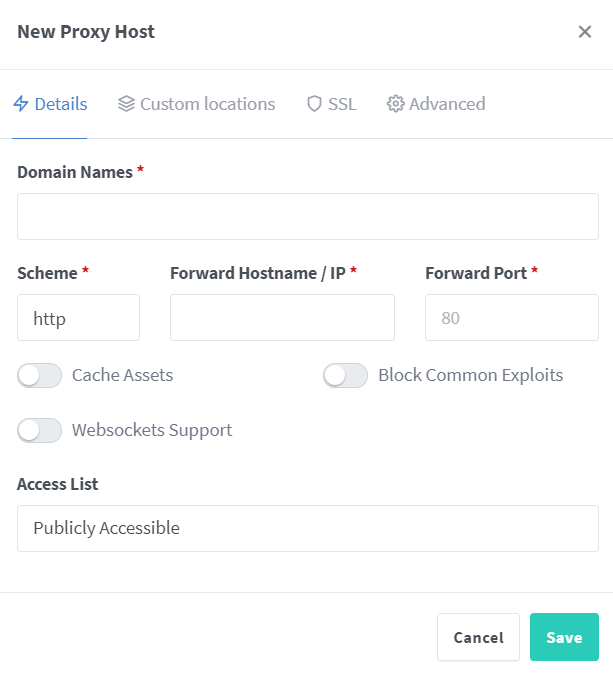
Task: Open the Domain Names tag selector
Action: [x=308, y=216]
